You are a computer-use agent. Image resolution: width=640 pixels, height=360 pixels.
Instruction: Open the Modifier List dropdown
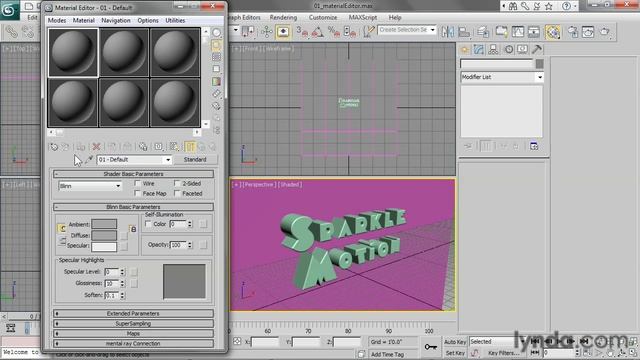(x=540, y=77)
